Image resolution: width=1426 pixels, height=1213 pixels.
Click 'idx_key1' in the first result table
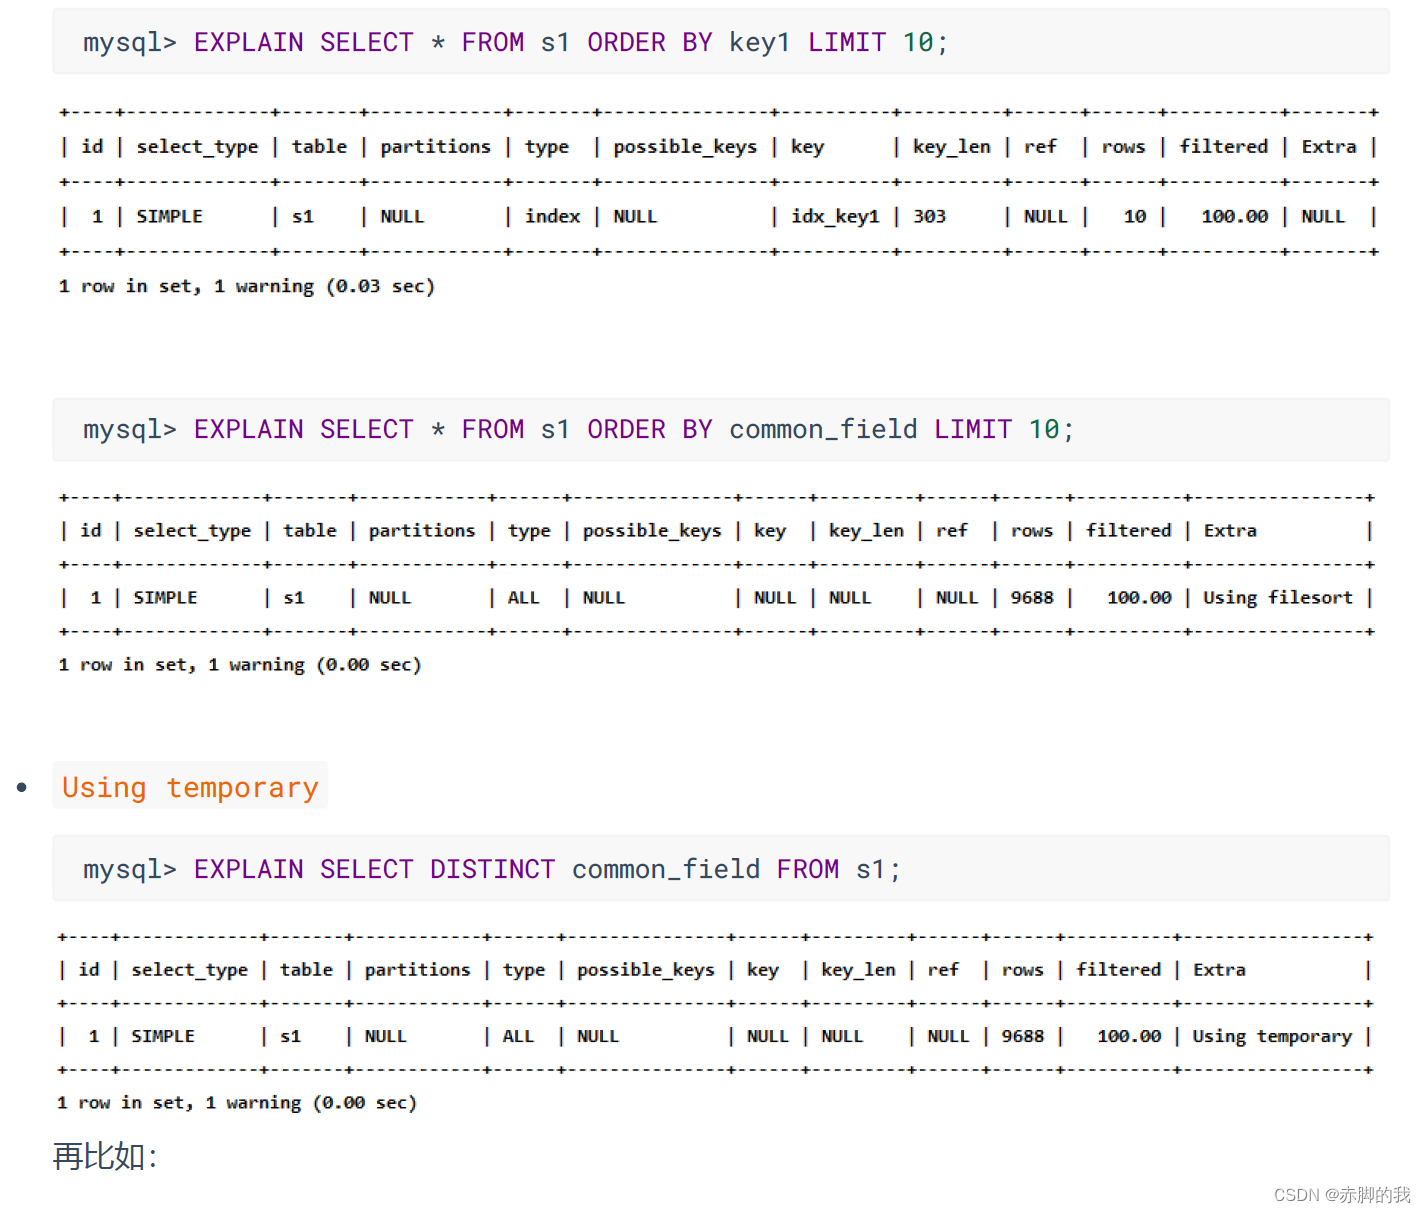[x=835, y=216]
